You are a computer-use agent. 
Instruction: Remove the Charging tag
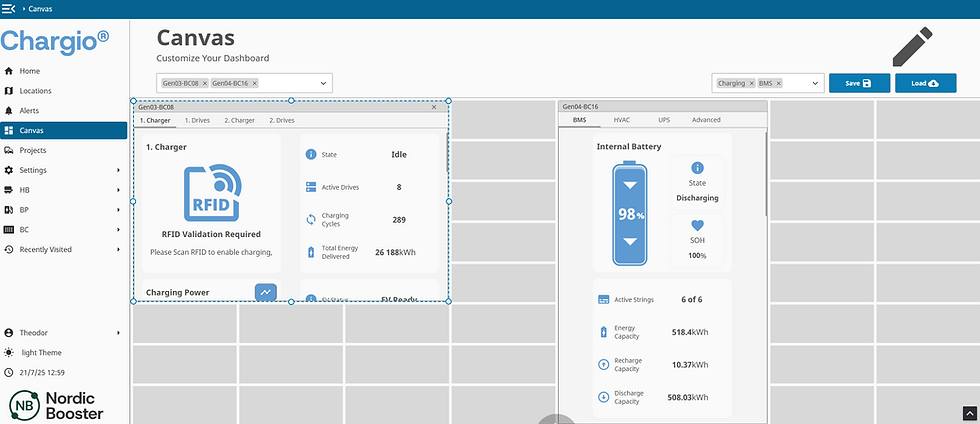click(x=751, y=83)
